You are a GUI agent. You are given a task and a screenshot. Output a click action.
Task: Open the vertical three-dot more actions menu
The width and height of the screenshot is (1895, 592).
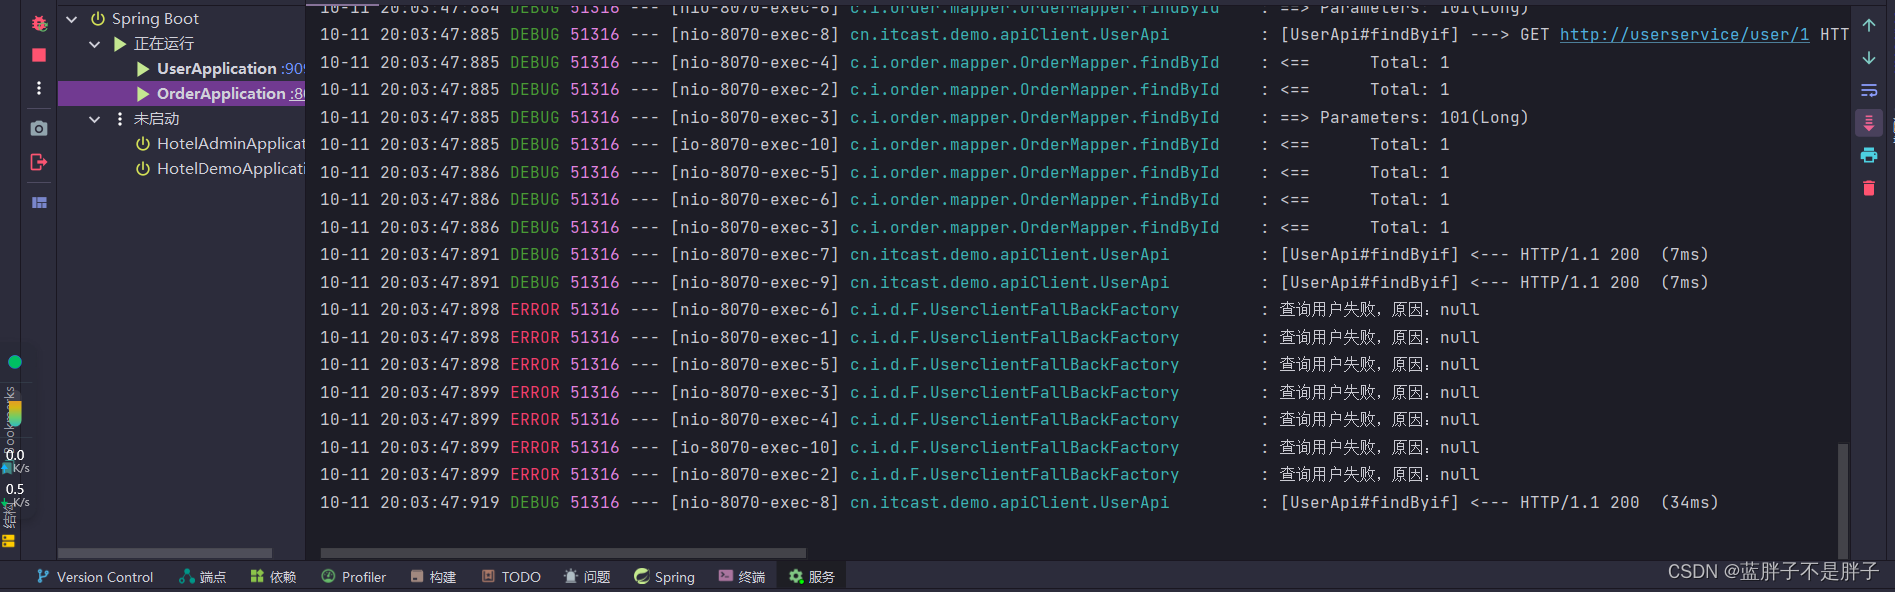coord(39,88)
